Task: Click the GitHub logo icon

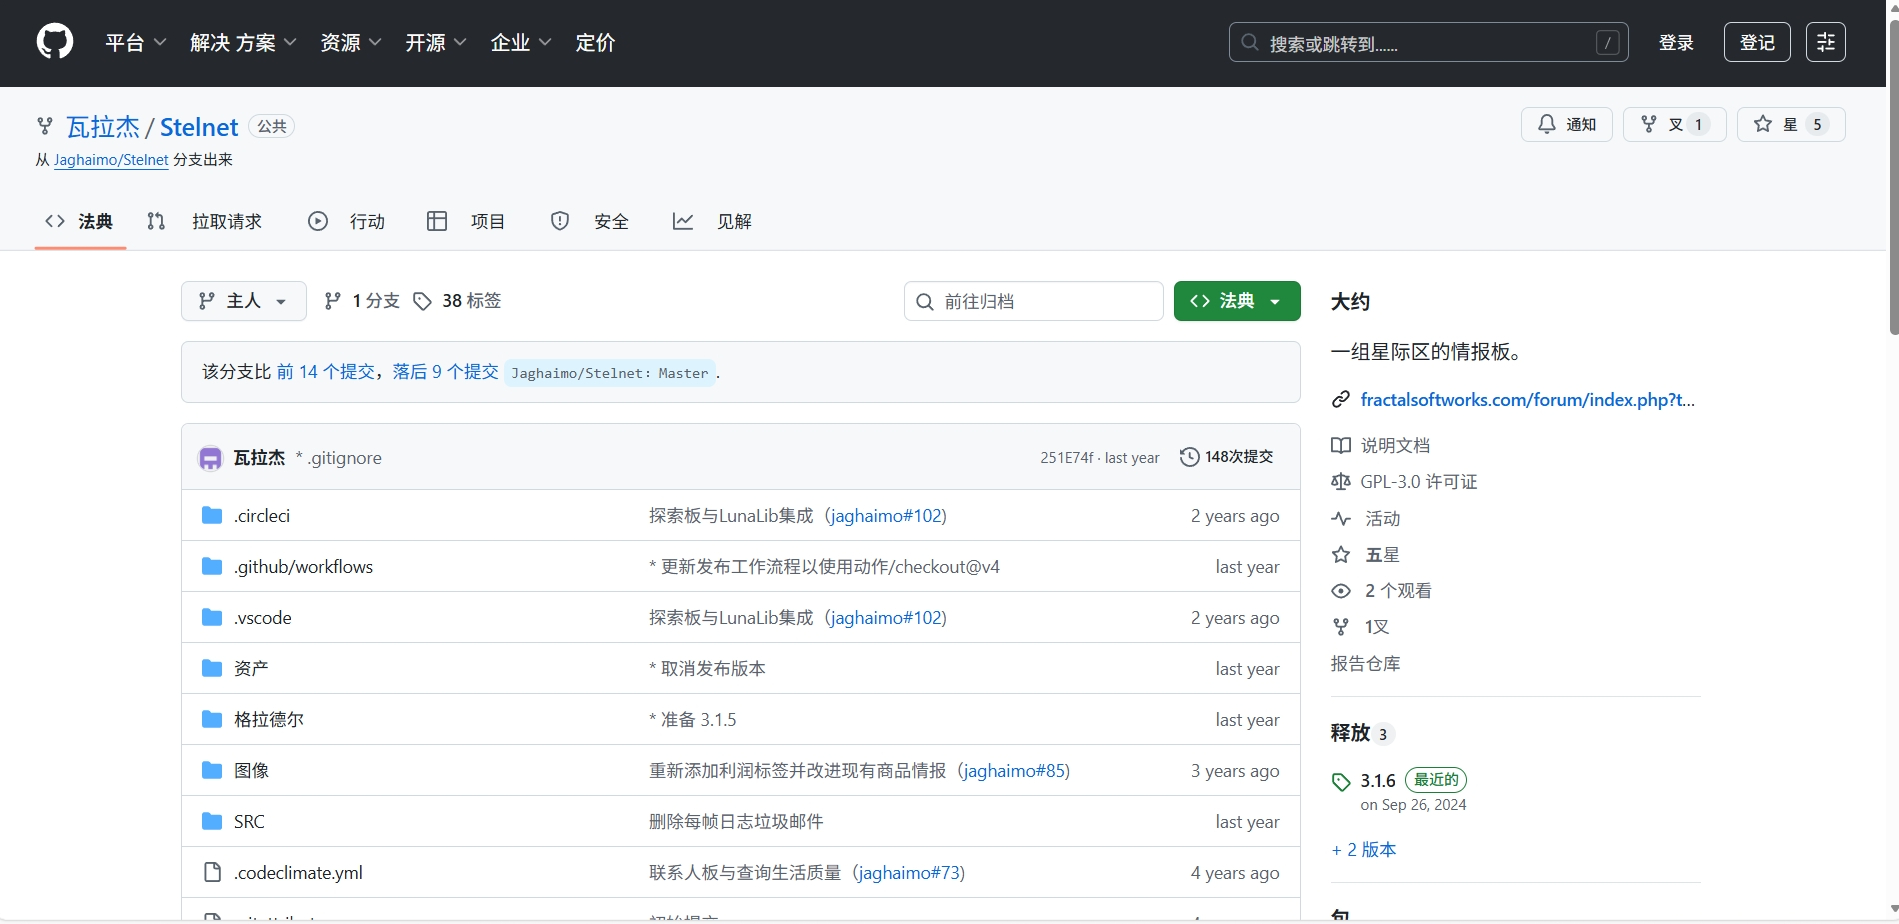Action: [x=55, y=42]
